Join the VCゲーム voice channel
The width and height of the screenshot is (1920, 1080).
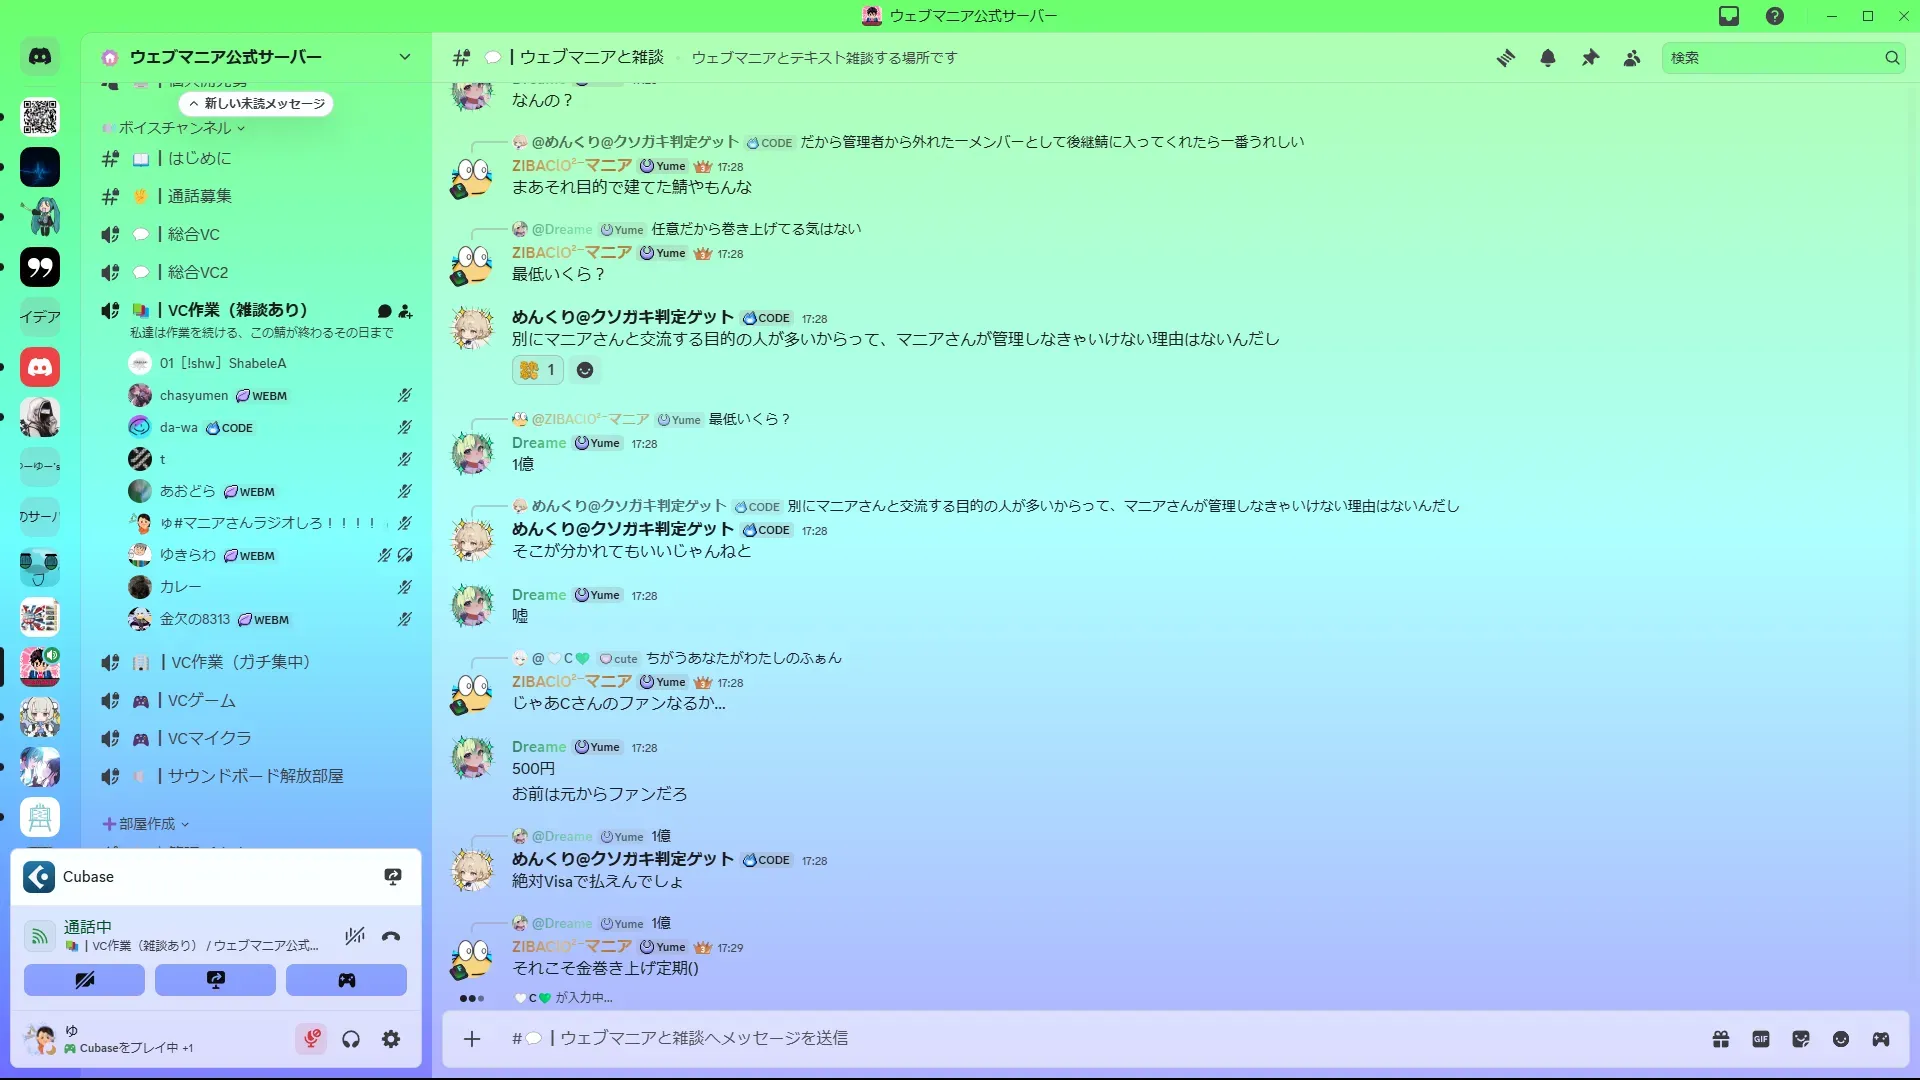point(201,700)
